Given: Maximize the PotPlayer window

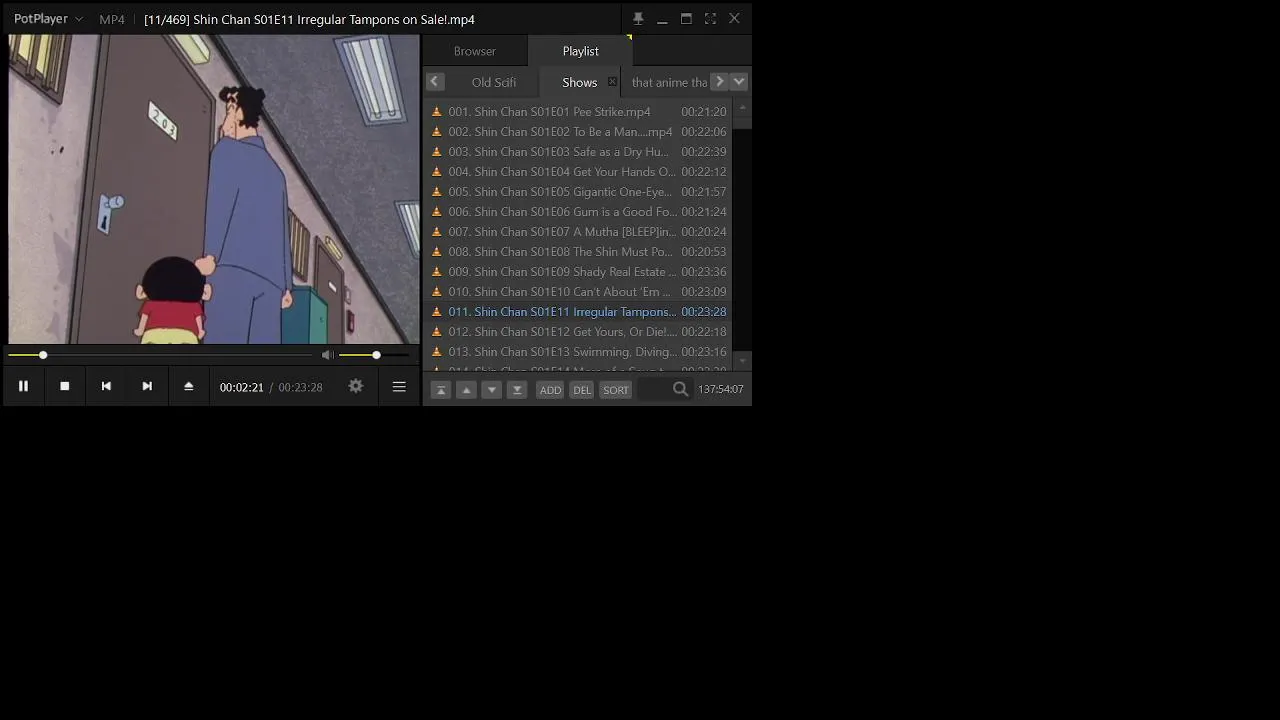Looking at the screenshot, I should [x=686, y=19].
